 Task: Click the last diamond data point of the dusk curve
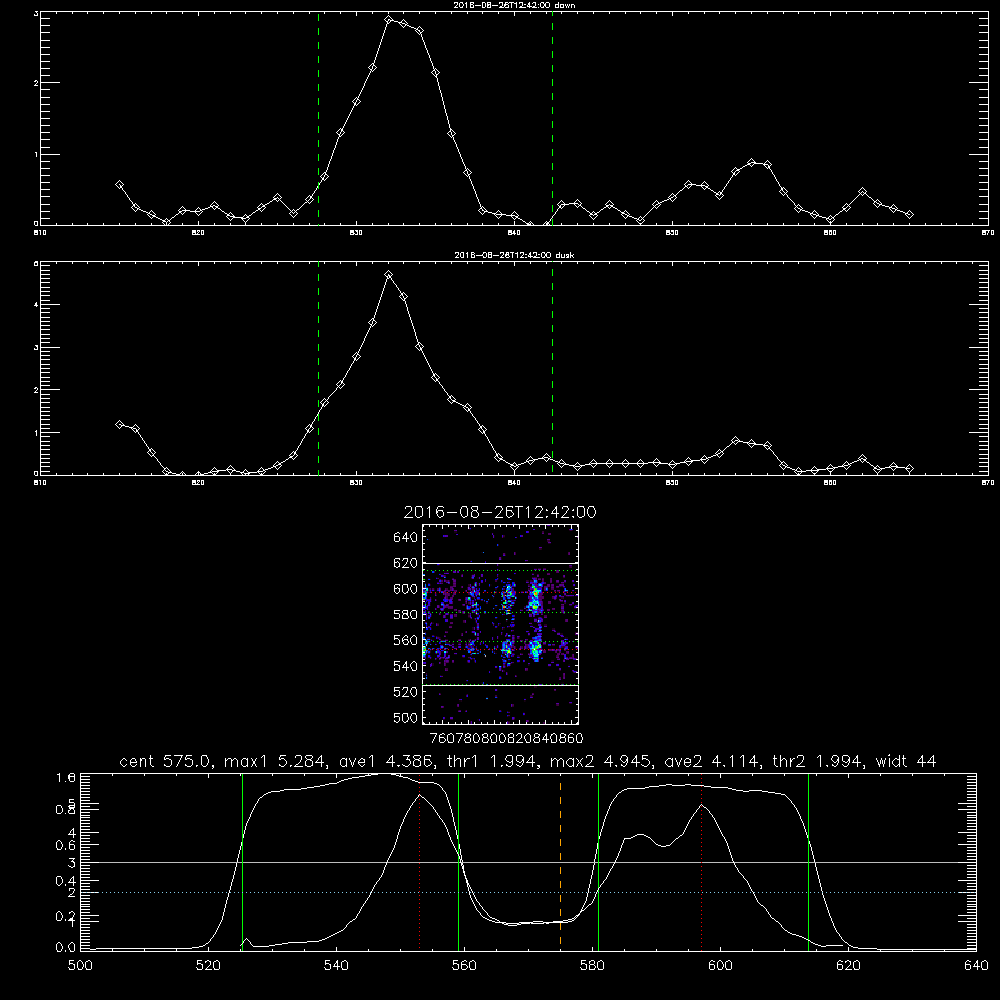pos(909,469)
